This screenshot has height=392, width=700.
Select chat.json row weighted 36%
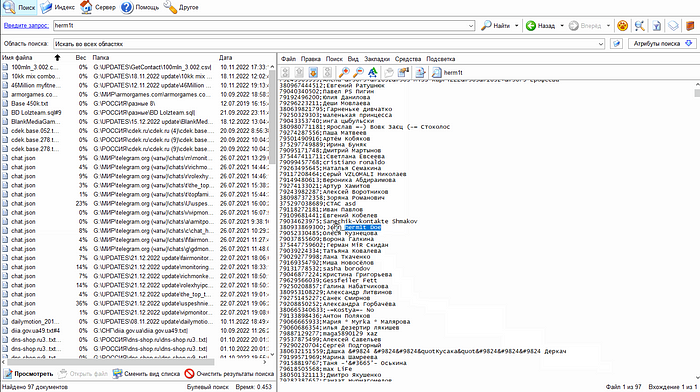[x=134, y=303]
